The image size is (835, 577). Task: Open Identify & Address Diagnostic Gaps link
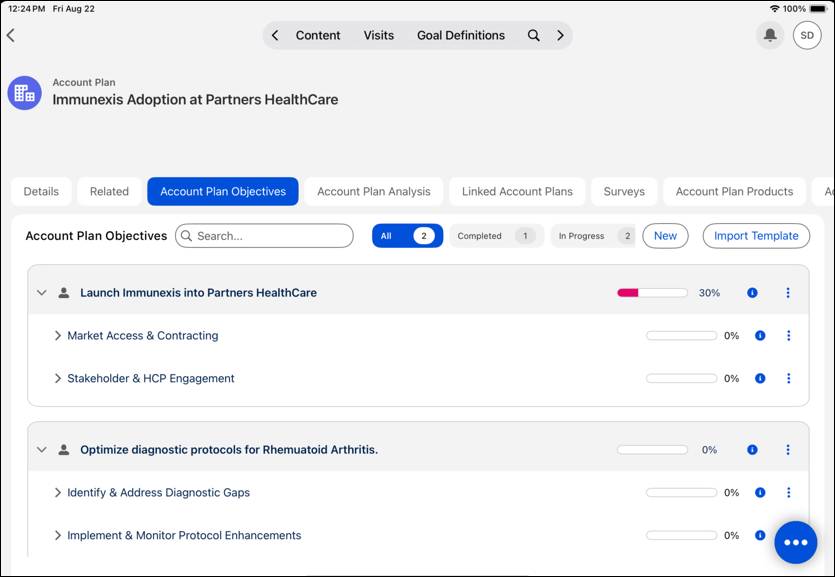pyautogui.click(x=158, y=492)
